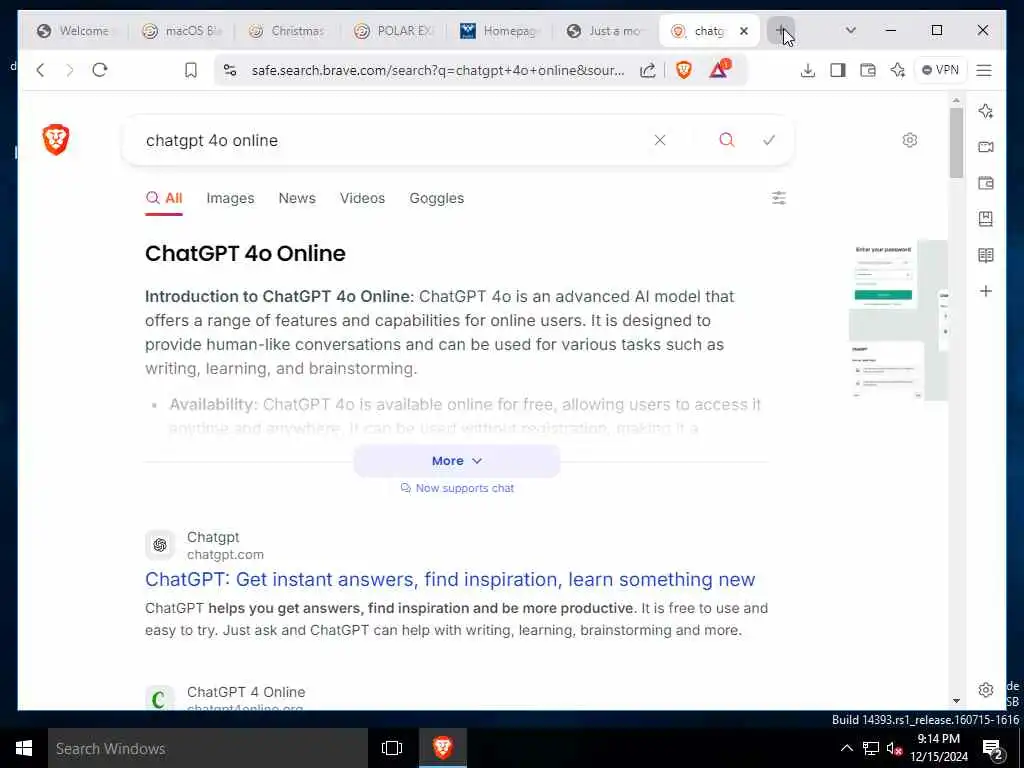The width and height of the screenshot is (1024, 768).
Task: Select the Images search category
Action: pos(230,198)
